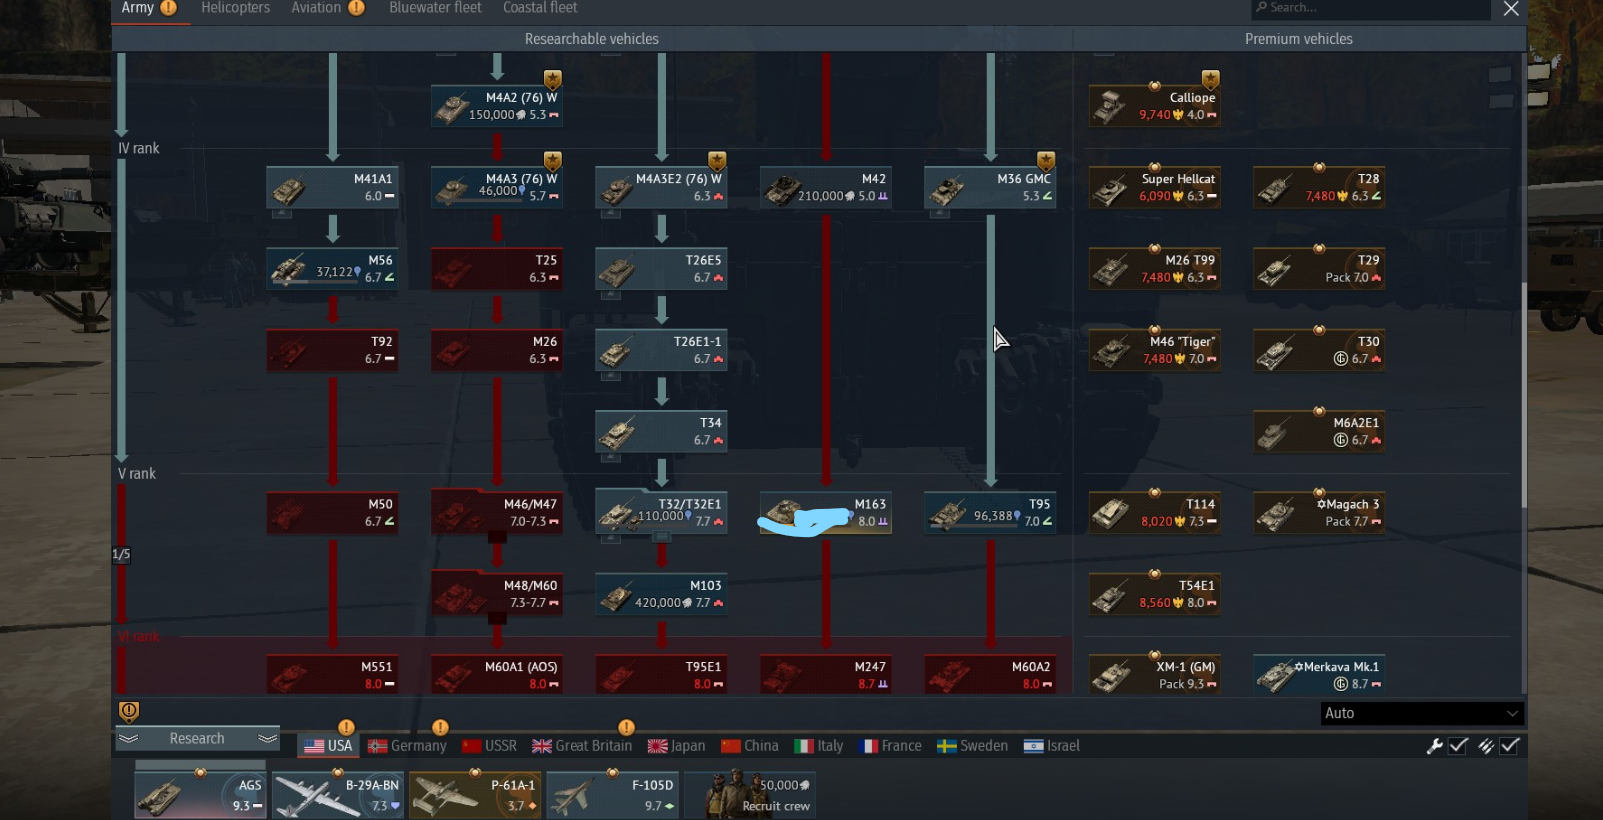
Task: Open the Auto dropdown menu
Action: tap(1421, 713)
